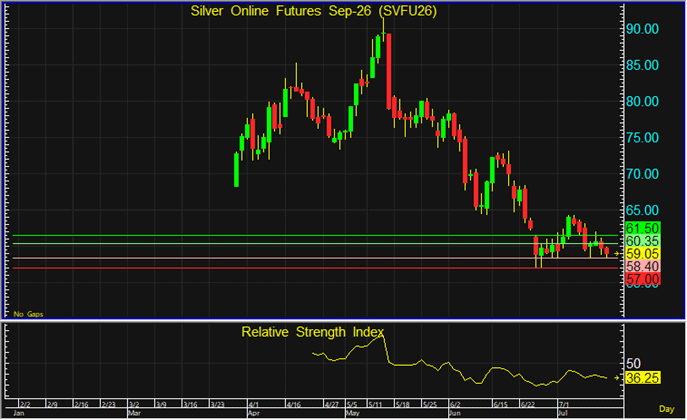
Task: Click the No Gaps label
Action: coord(28,314)
